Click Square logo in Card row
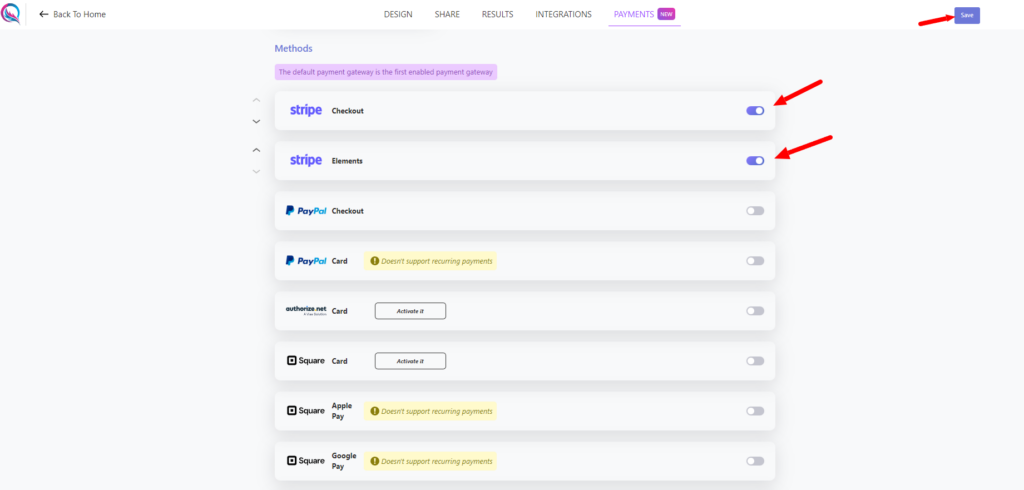Viewport: 1024px width, 490px height. coord(306,361)
